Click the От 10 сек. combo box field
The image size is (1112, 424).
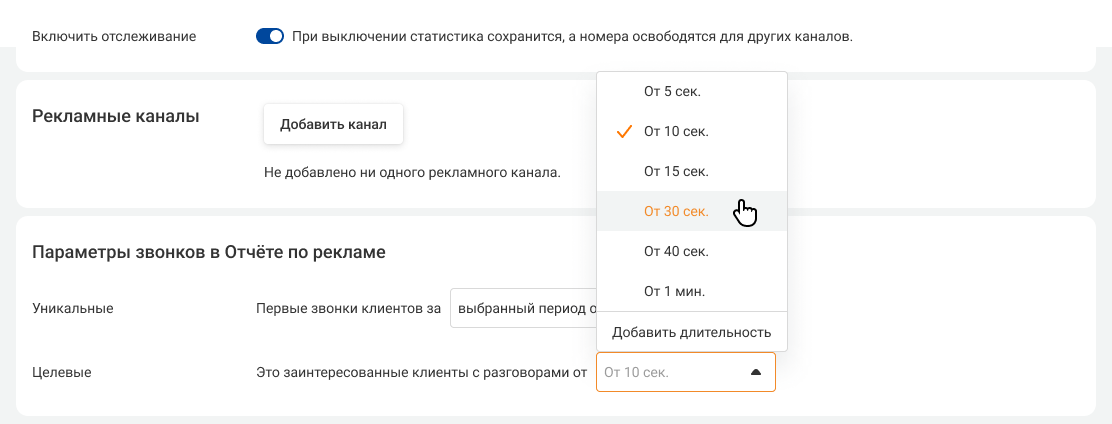click(670, 372)
